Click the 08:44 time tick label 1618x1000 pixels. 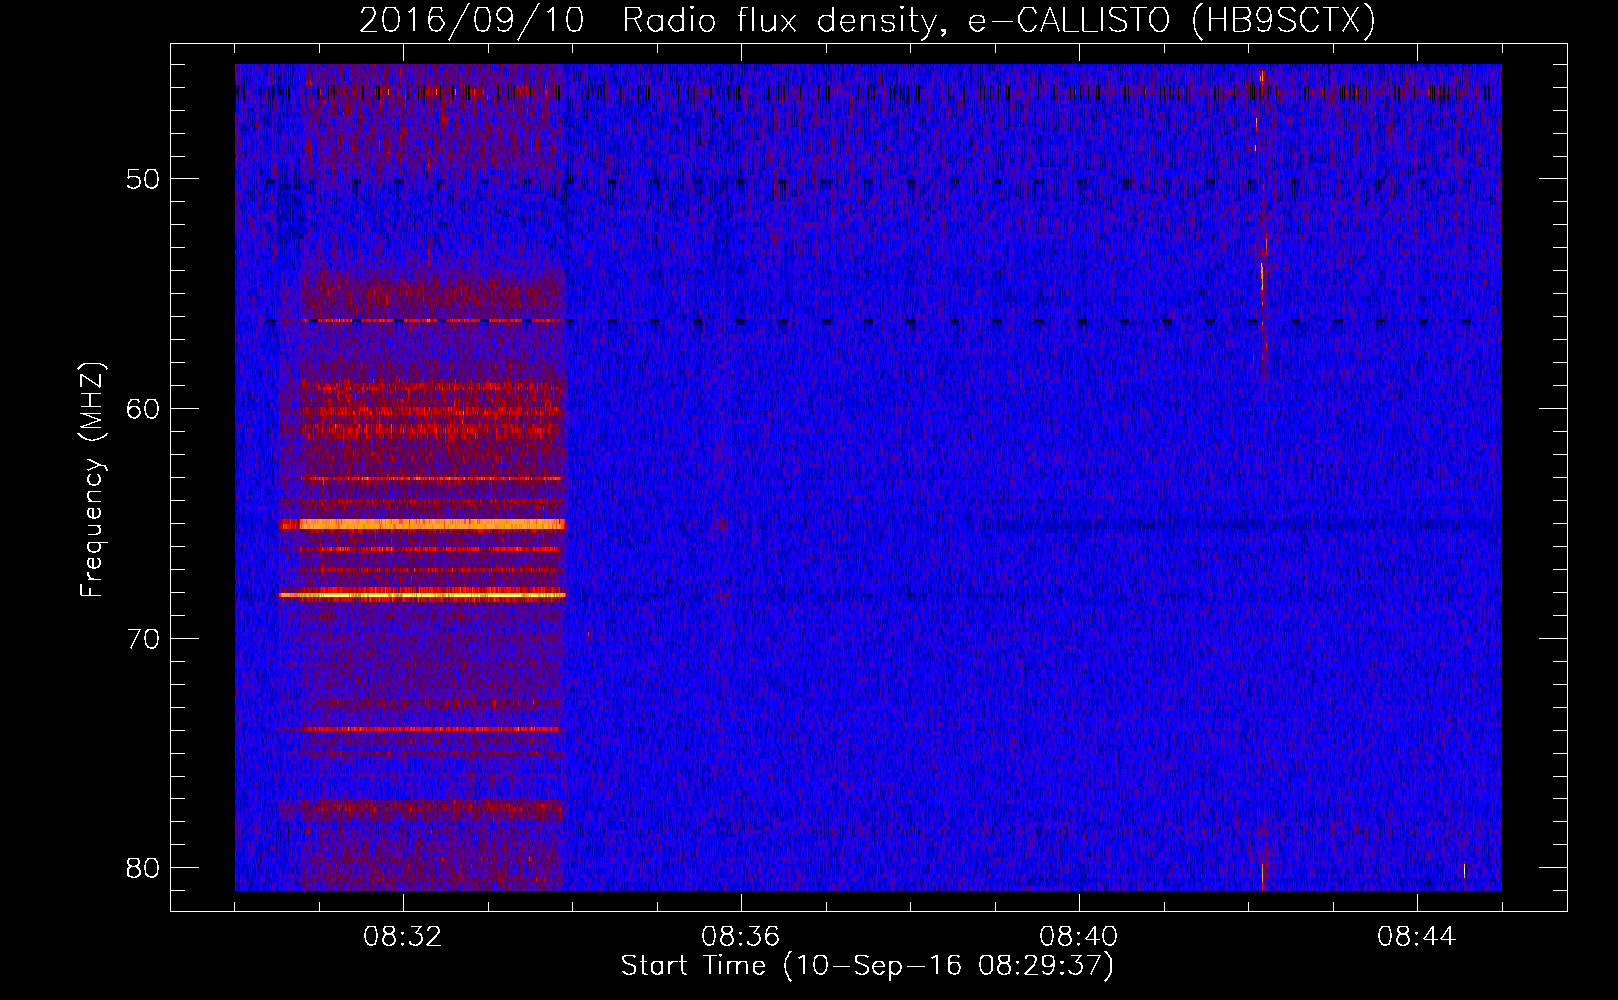pyautogui.click(x=1417, y=937)
